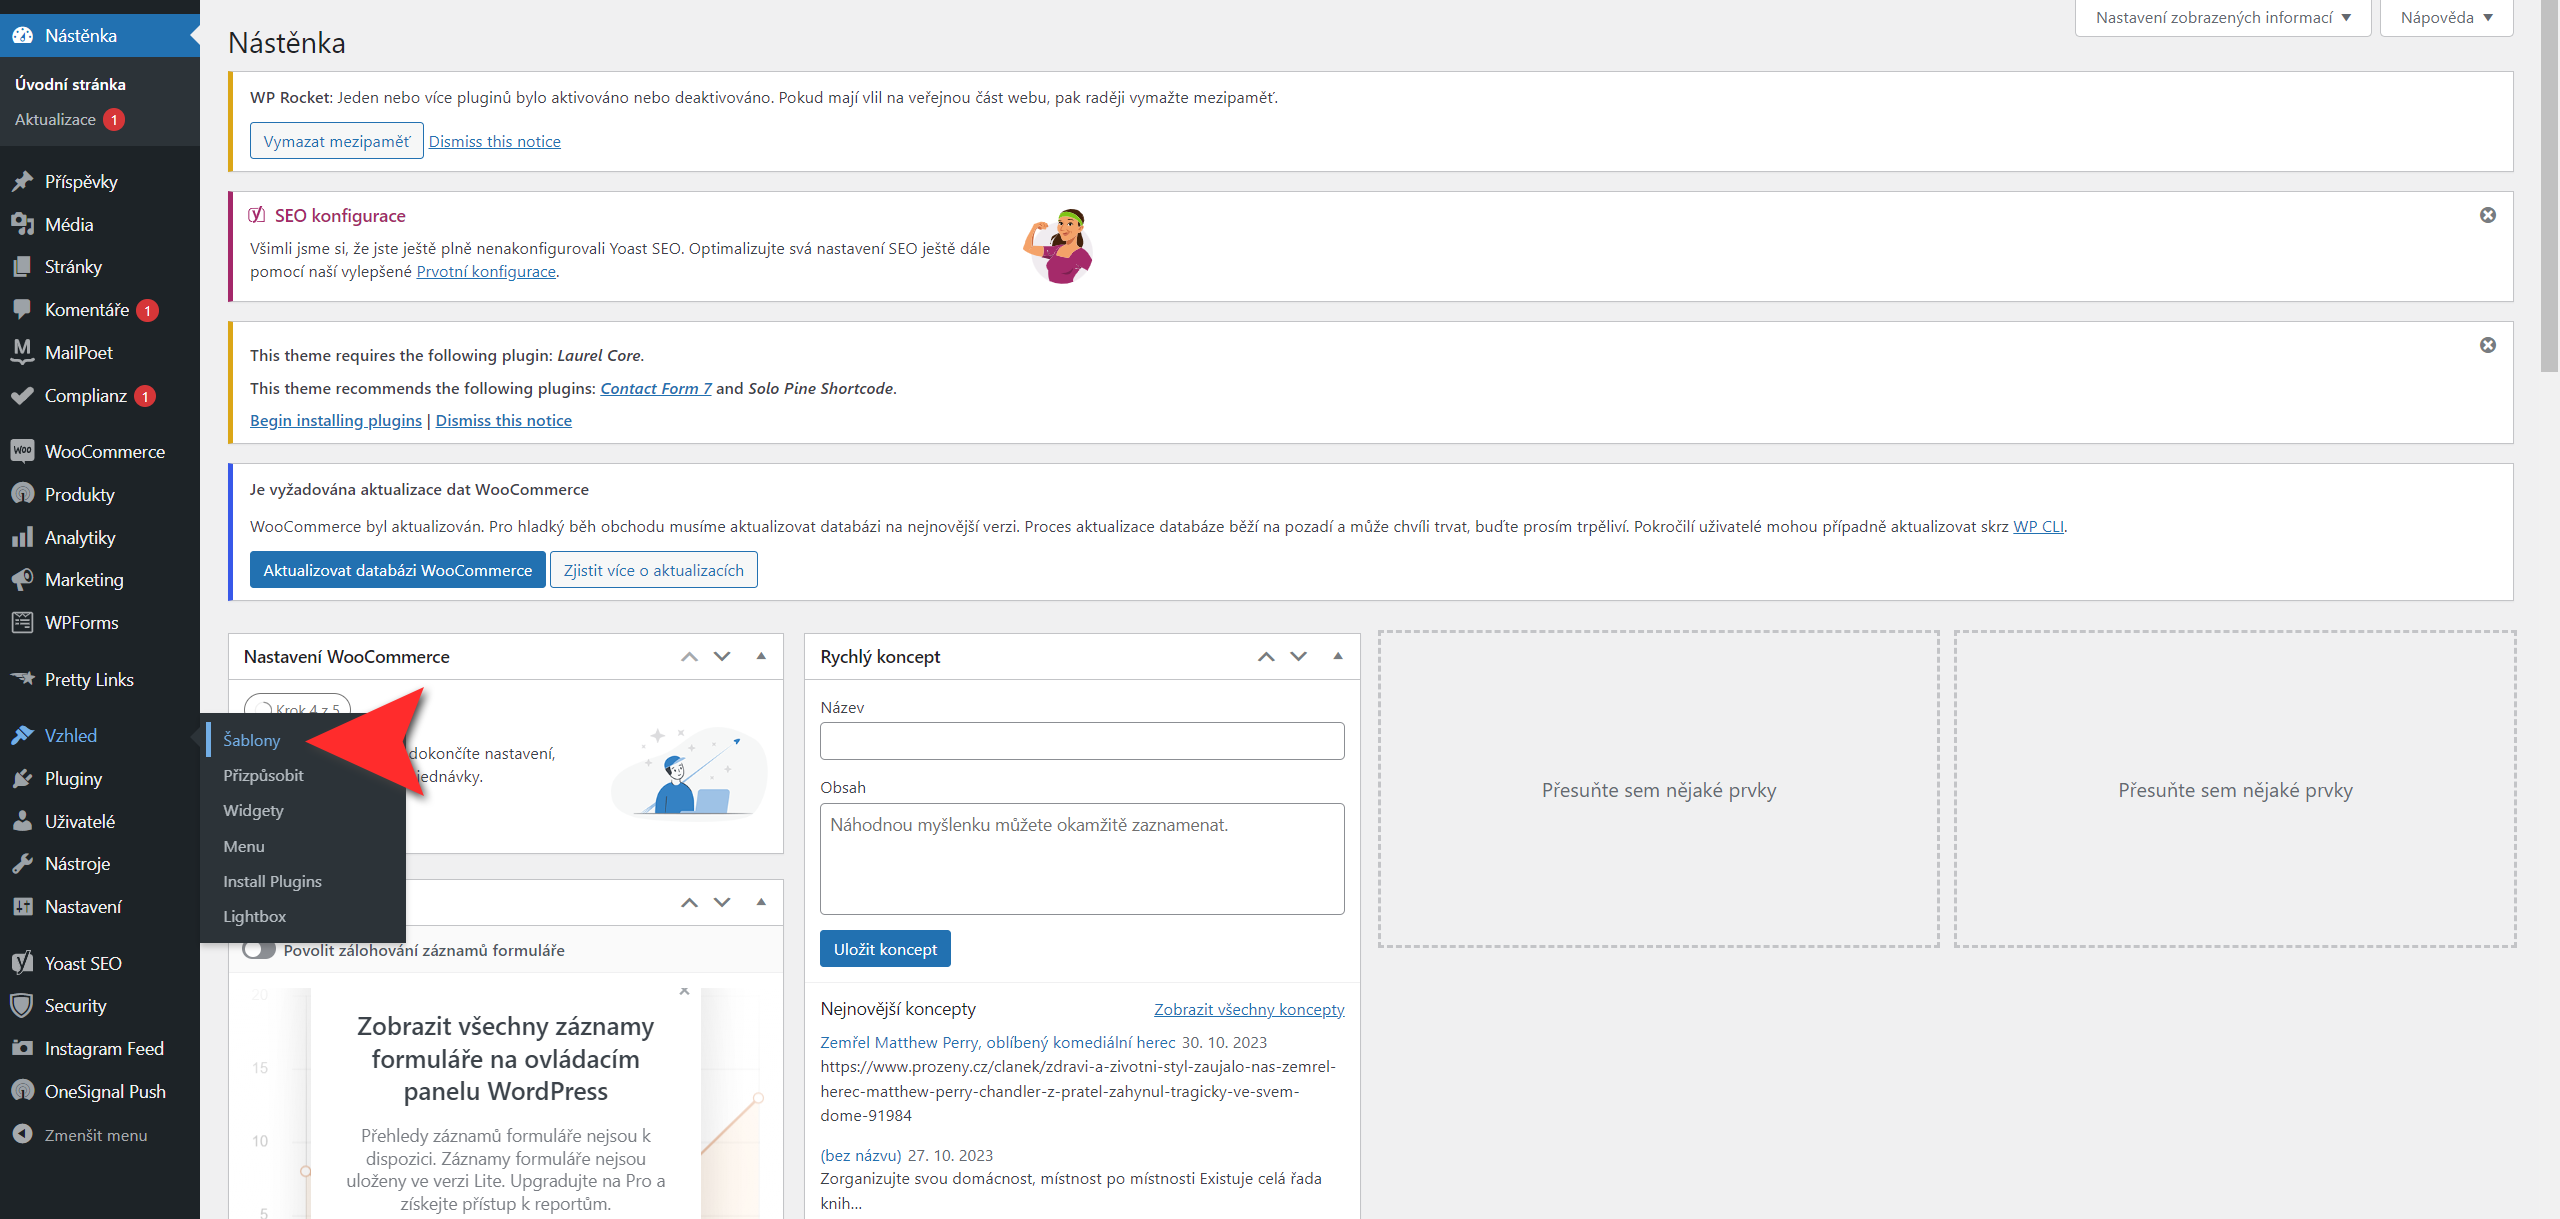Open the Security shield icon
This screenshot has height=1219, width=2560.
22,1005
